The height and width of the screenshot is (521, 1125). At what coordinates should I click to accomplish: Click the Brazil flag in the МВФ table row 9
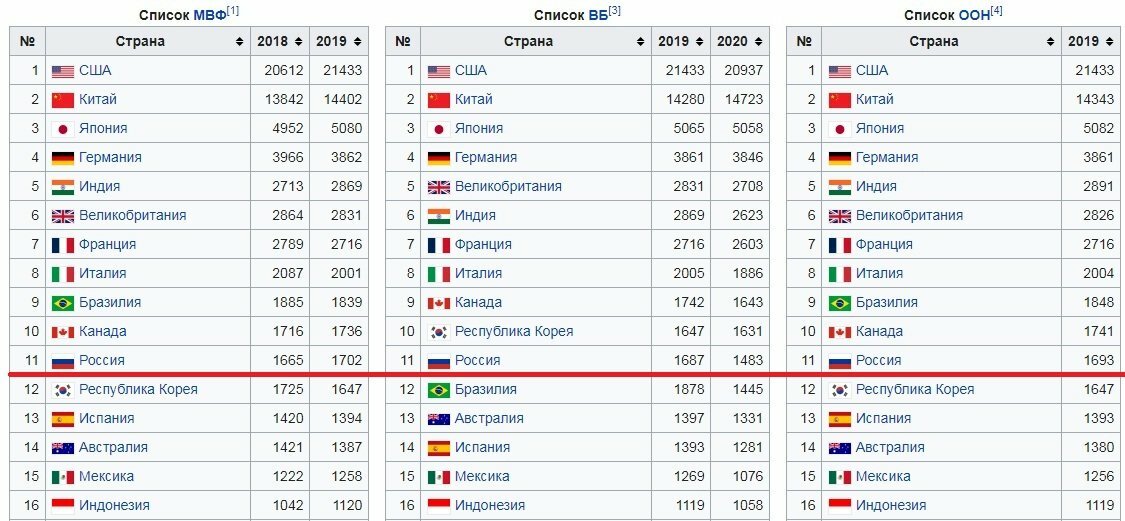[63, 303]
